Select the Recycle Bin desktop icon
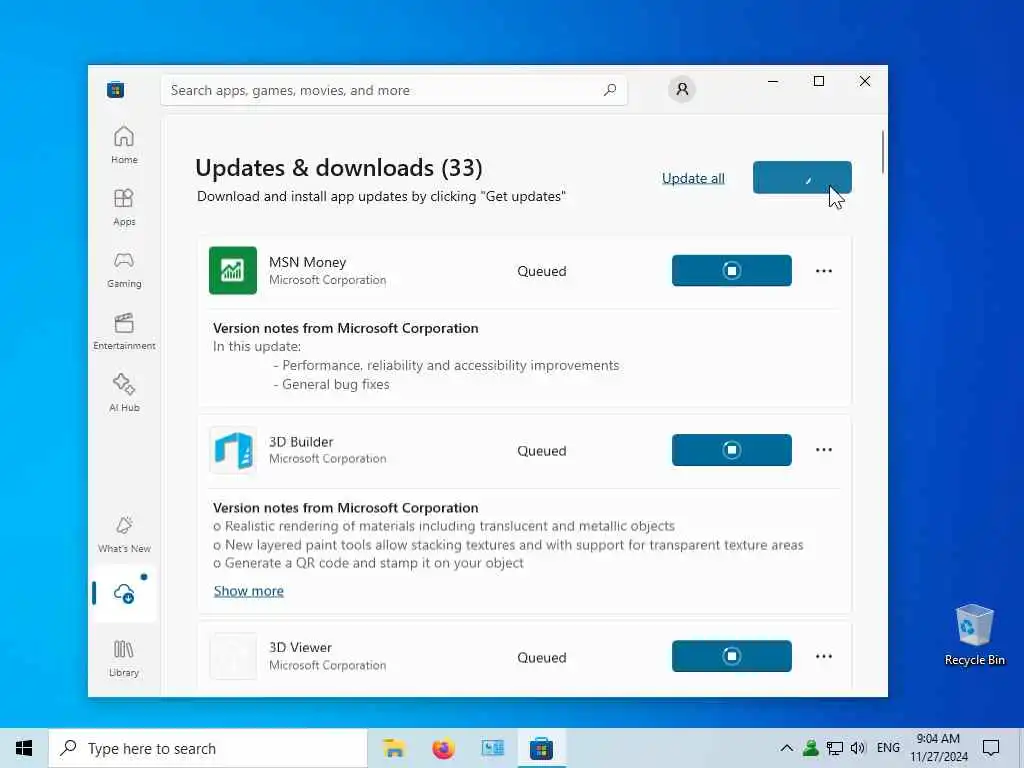The height and width of the screenshot is (768, 1024). pyautogui.click(x=974, y=635)
